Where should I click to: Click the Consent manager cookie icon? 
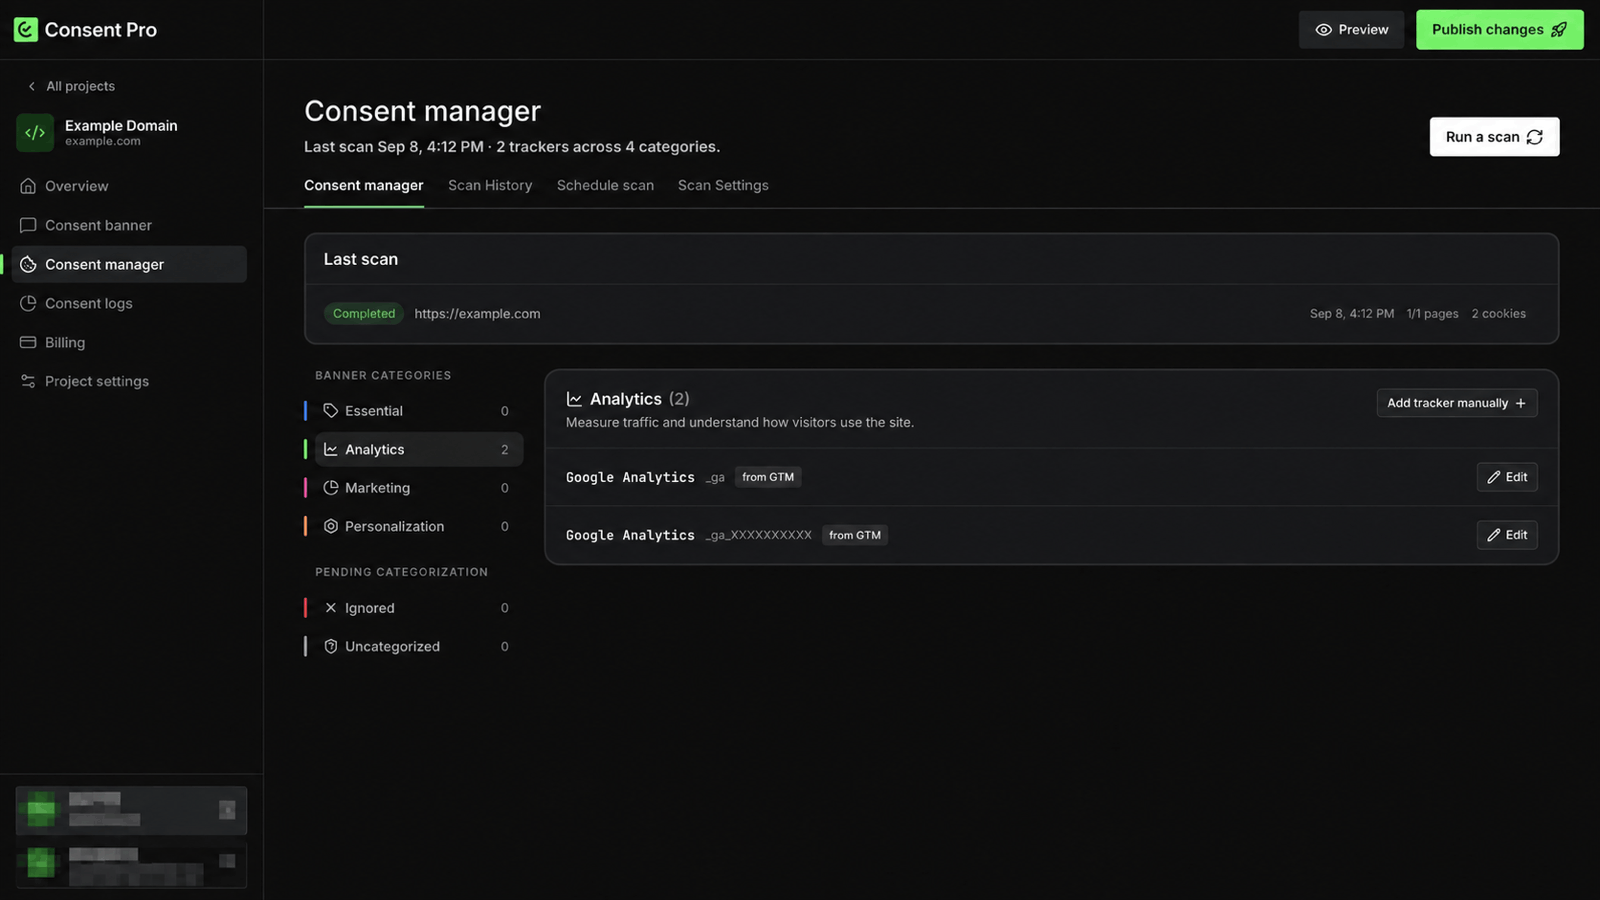(x=28, y=264)
